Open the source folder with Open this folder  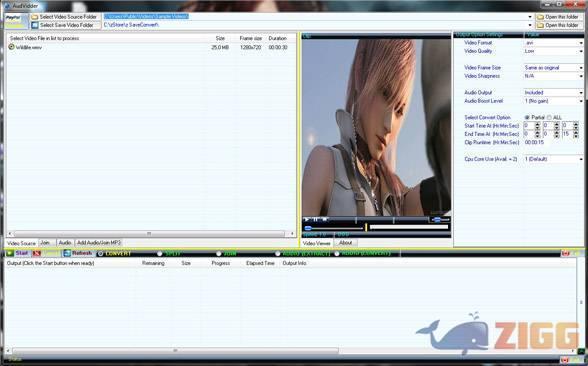click(557, 17)
